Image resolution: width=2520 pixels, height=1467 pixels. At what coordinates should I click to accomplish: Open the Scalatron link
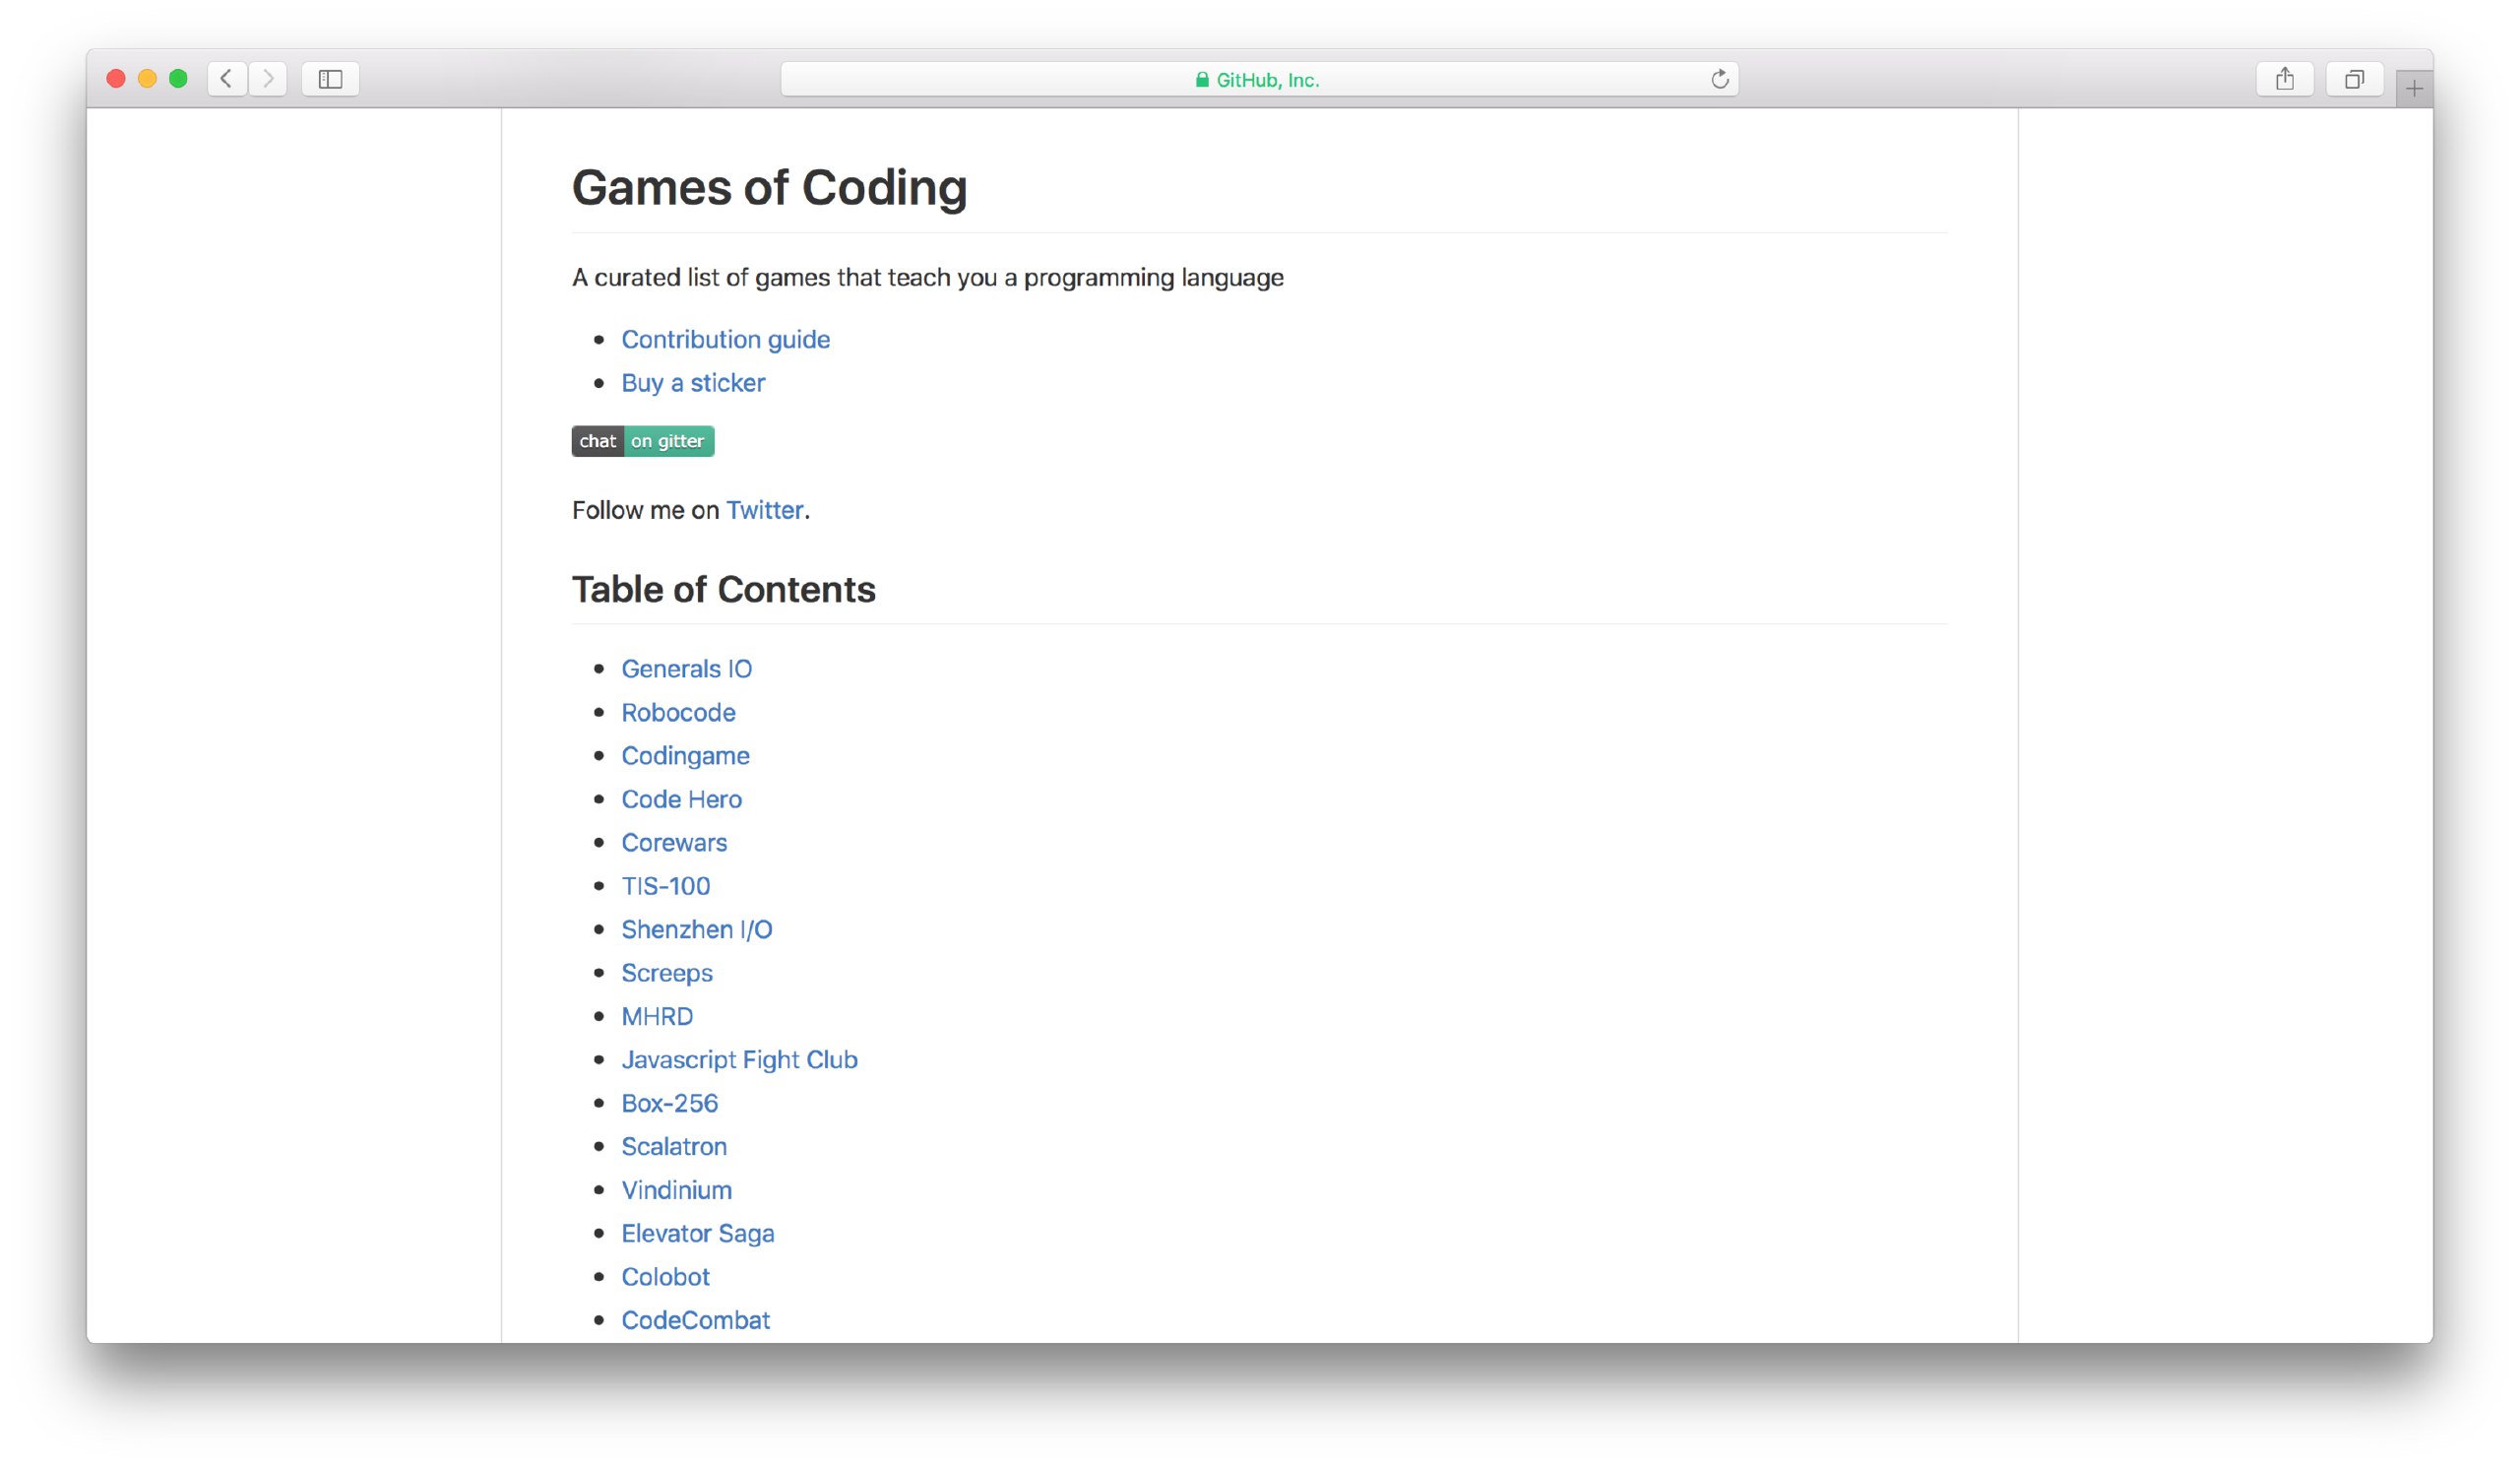tap(675, 1147)
